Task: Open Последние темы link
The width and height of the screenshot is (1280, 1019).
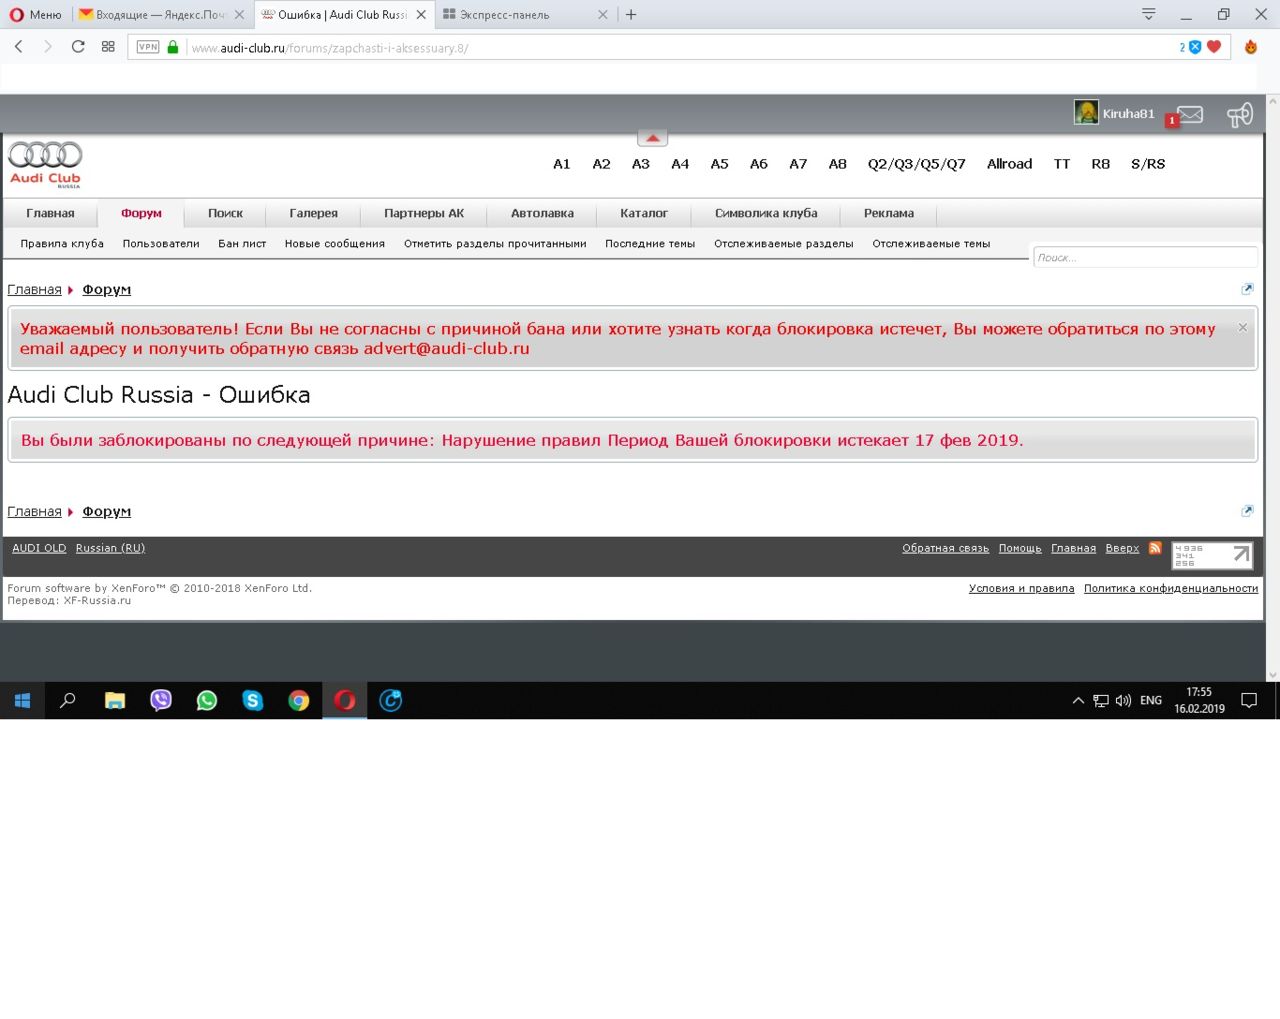Action: click(x=650, y=244)
